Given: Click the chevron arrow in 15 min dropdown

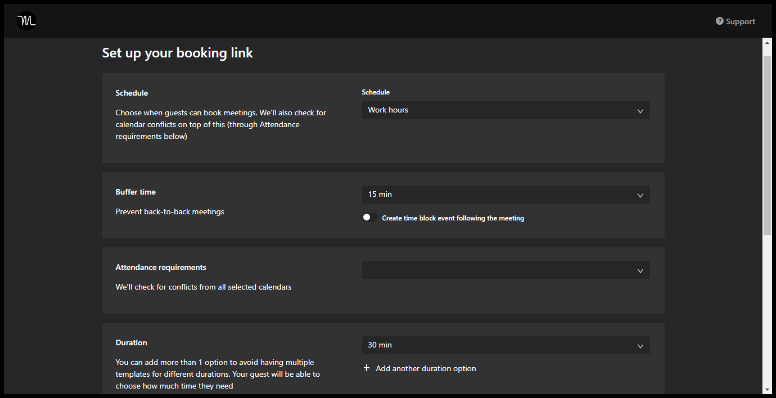Looking at the screenshot, I should [x=640, y=196].
